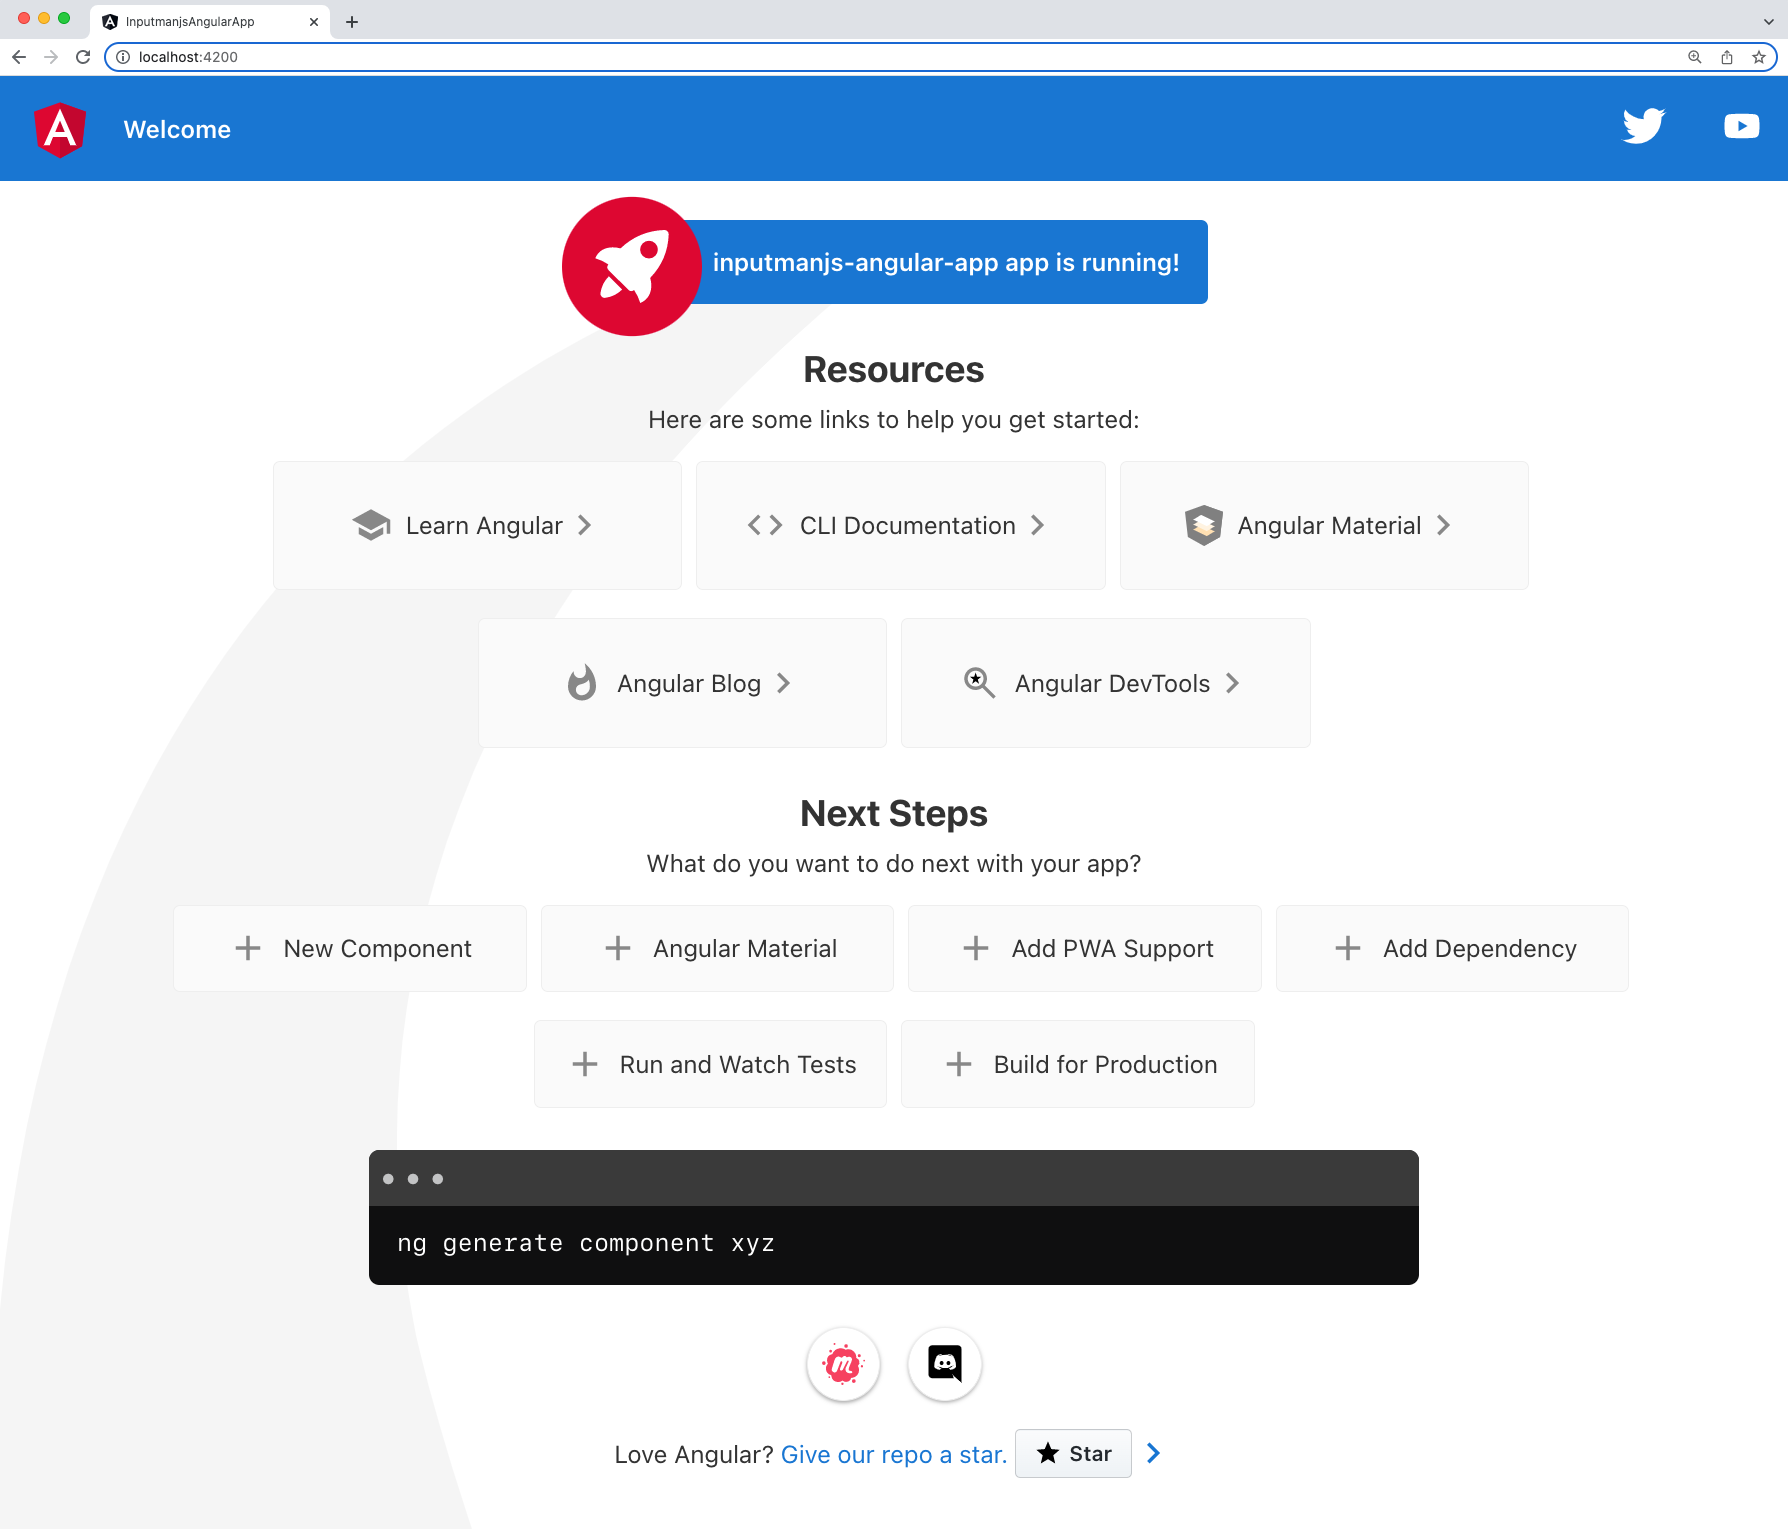This screenshot has height=1529, width=1788.
Task: Click the terminal command ng generate component xyz
Action: point(586,1243)
